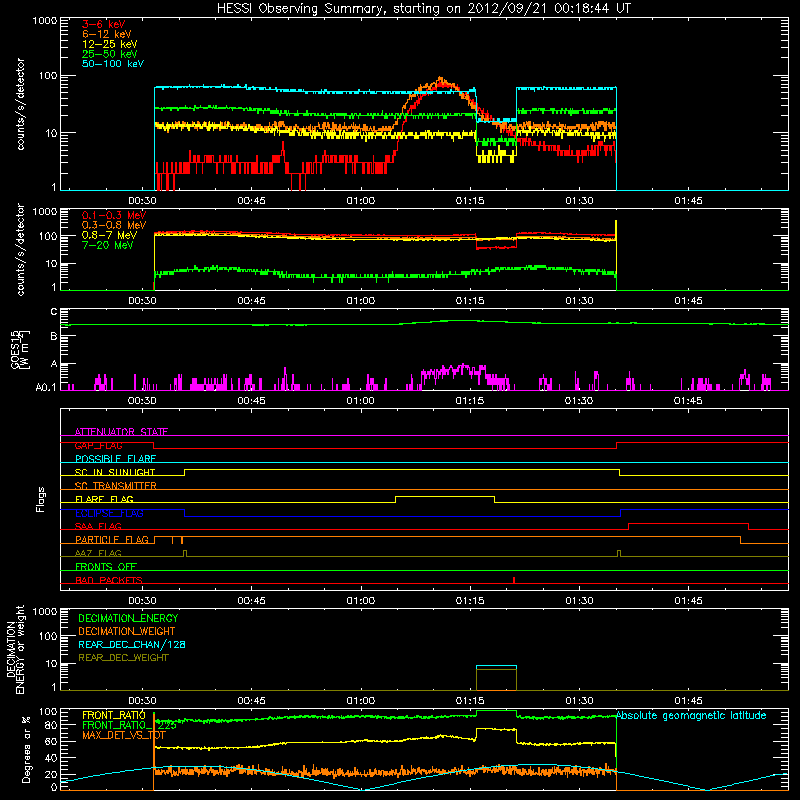Pick the 50-100 keV legend label
The image size is (800, 800).
coord(113,64)
